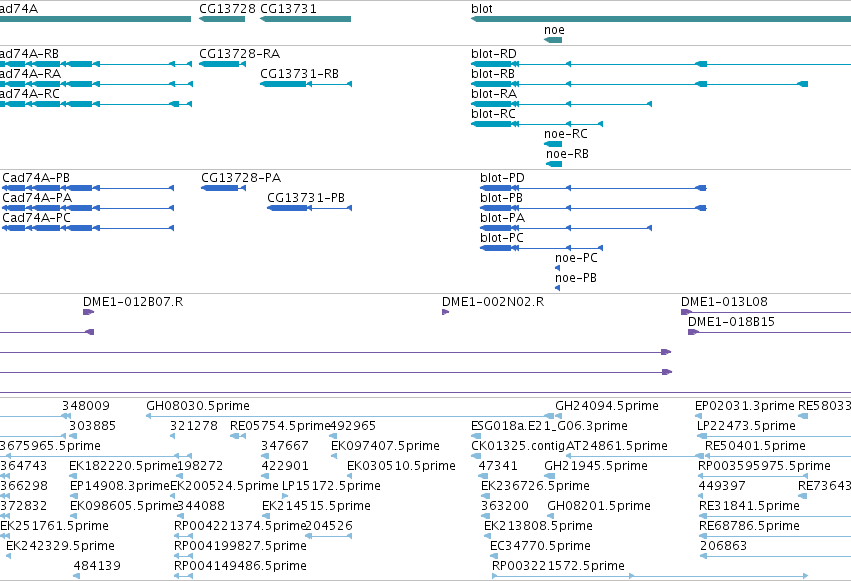Select the CG13728-RA transcript
Viewport: 851px width, 581px height.
223,64
